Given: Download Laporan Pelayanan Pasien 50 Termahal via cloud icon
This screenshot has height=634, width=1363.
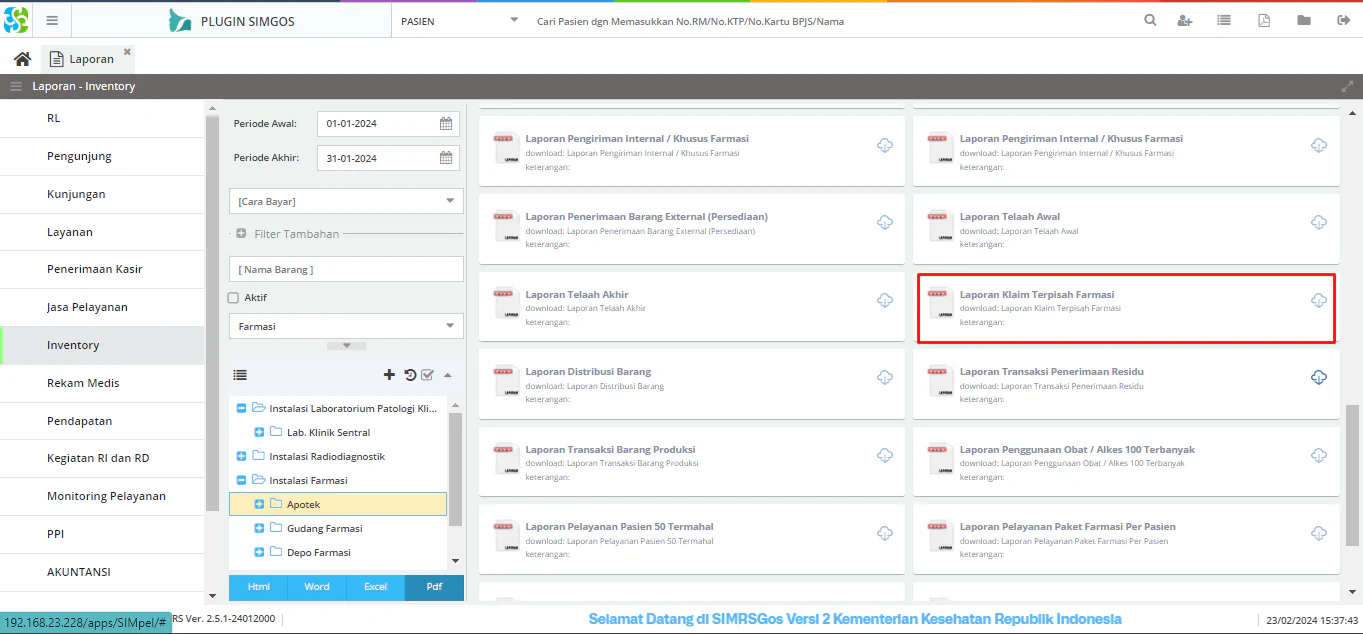Looking at the screenshot, I should click(884, 533).
